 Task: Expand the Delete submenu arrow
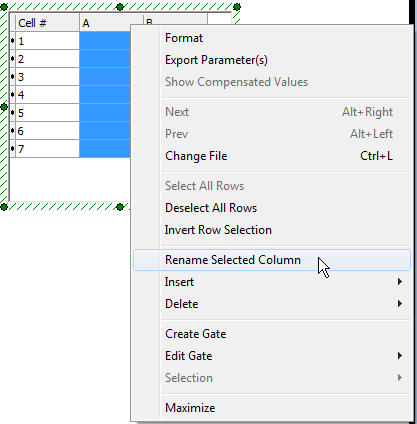(x=400, y=304)
